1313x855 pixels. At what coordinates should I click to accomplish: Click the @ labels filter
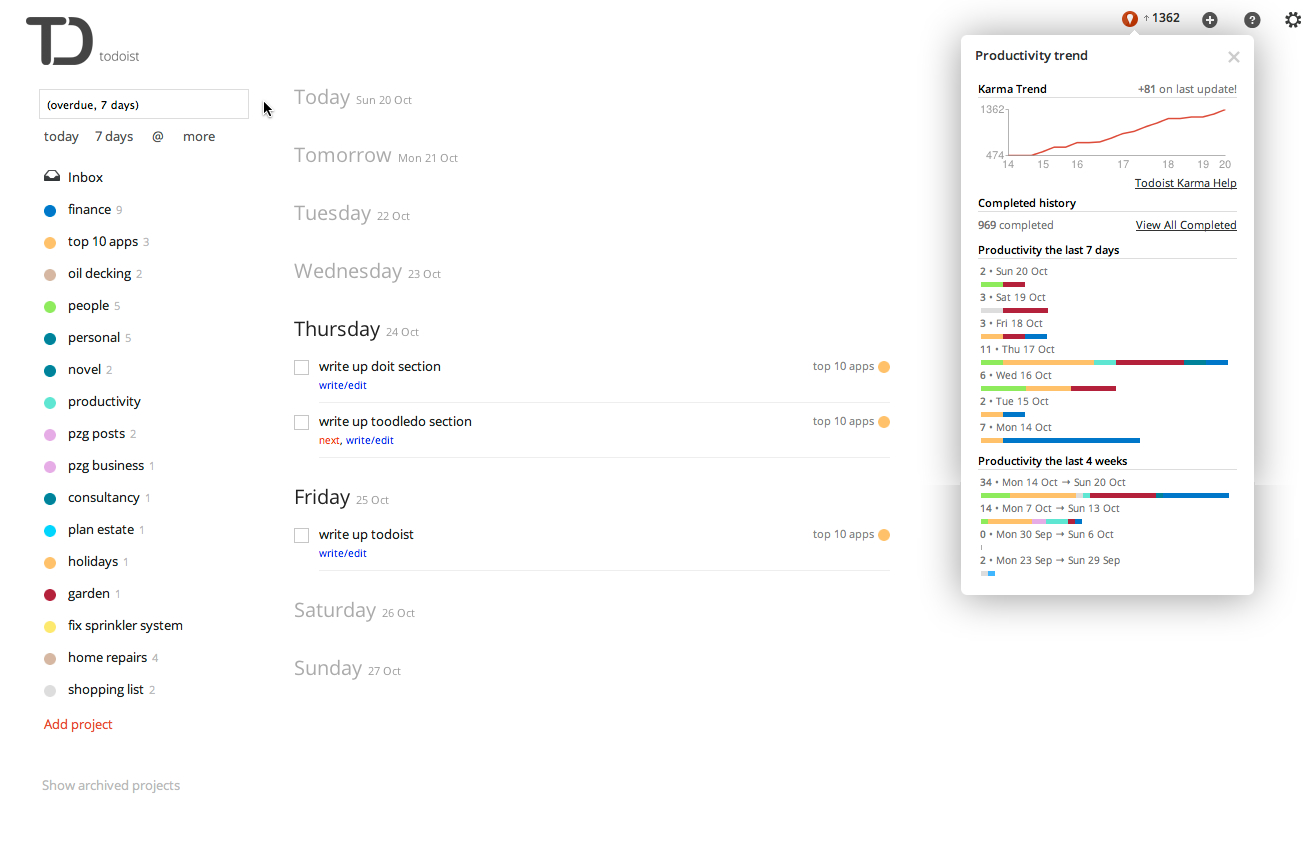pos(158,136)
